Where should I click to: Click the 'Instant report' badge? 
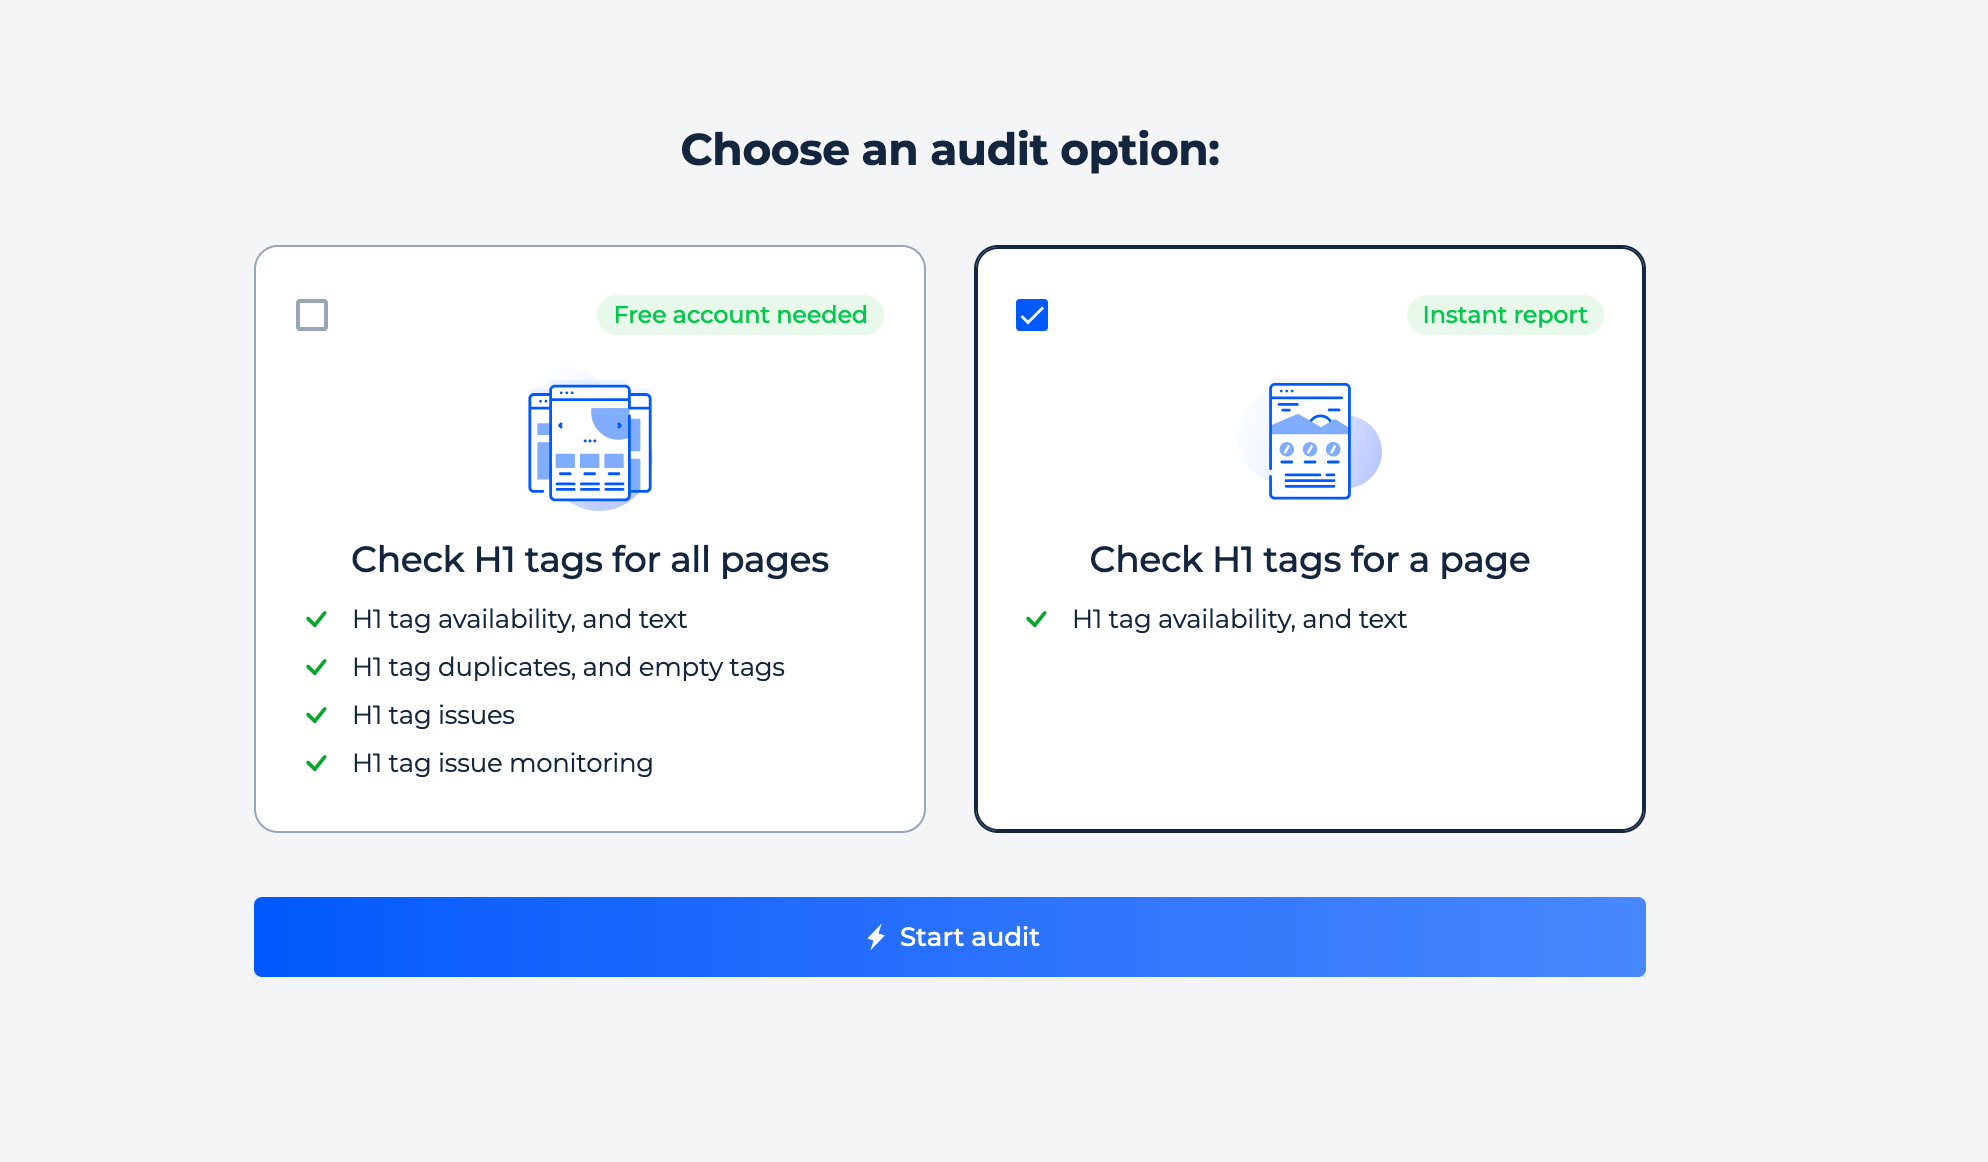[1505, 315]
